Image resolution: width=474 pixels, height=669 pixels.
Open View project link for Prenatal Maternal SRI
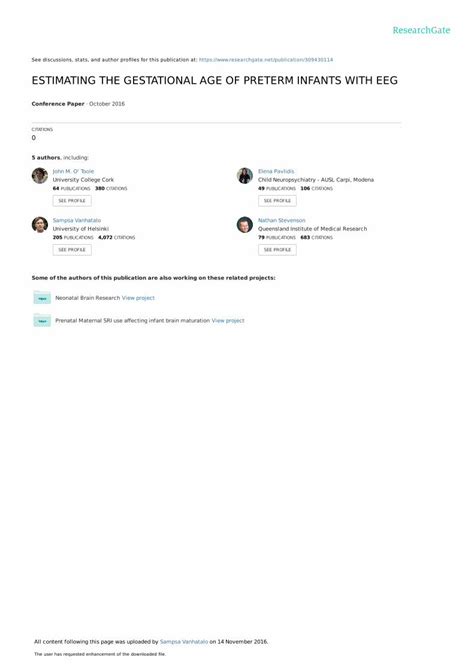point(228,320)
